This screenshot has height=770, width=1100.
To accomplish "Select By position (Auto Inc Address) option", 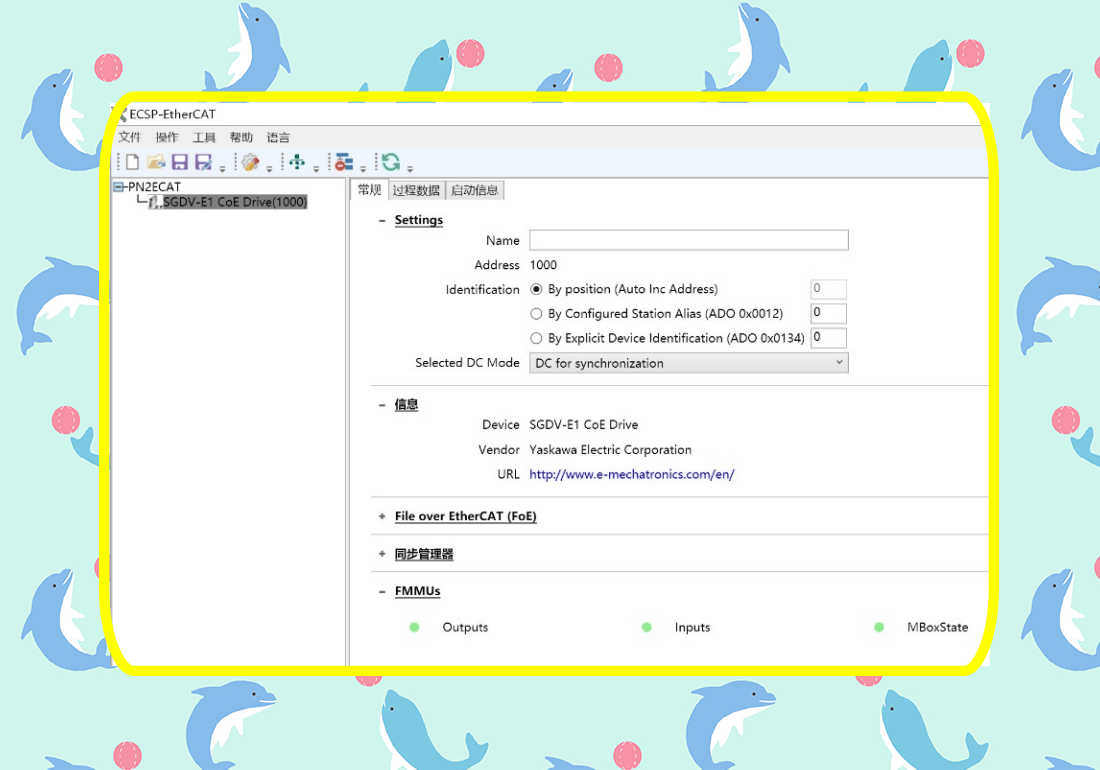I will pos(537,289).
